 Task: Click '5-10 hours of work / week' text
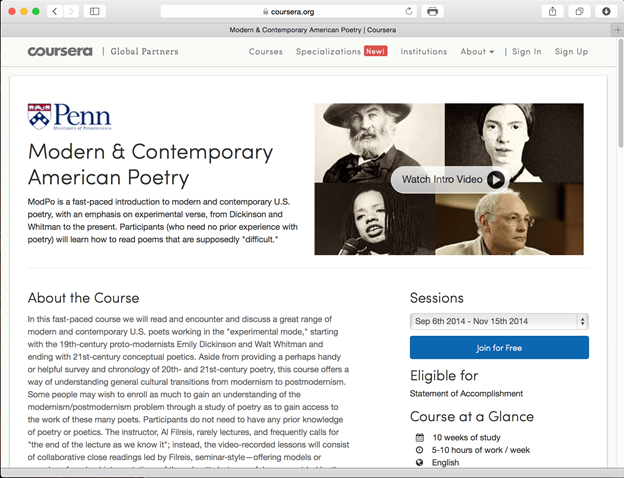pos(481,450)
